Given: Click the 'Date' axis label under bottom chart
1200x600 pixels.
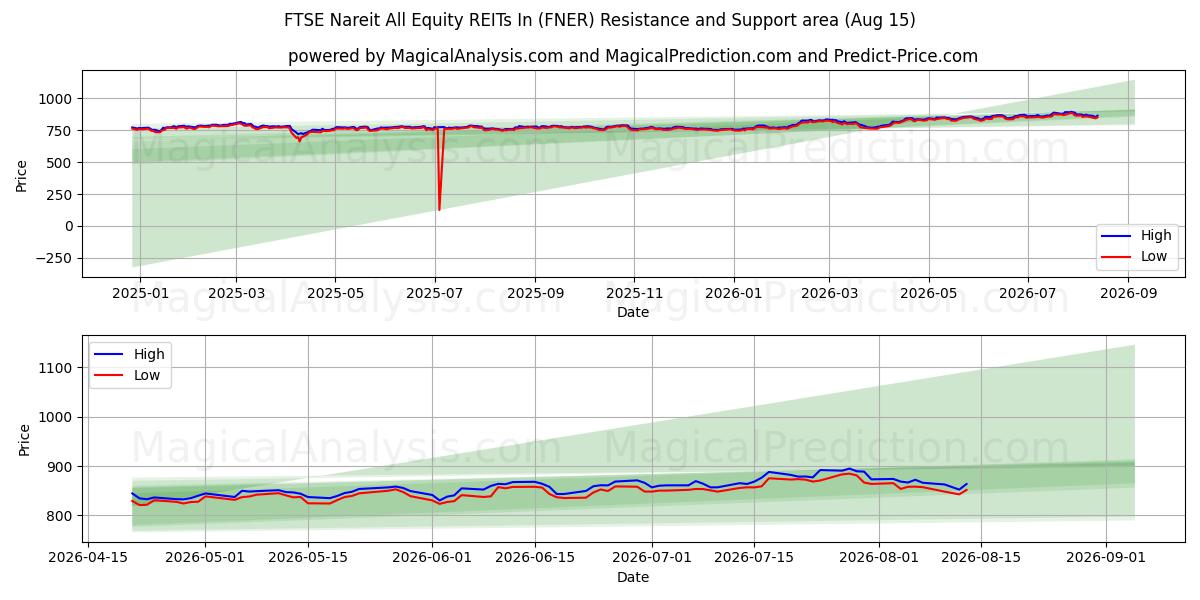Looking at the screenshot, I should pos(632,577).
